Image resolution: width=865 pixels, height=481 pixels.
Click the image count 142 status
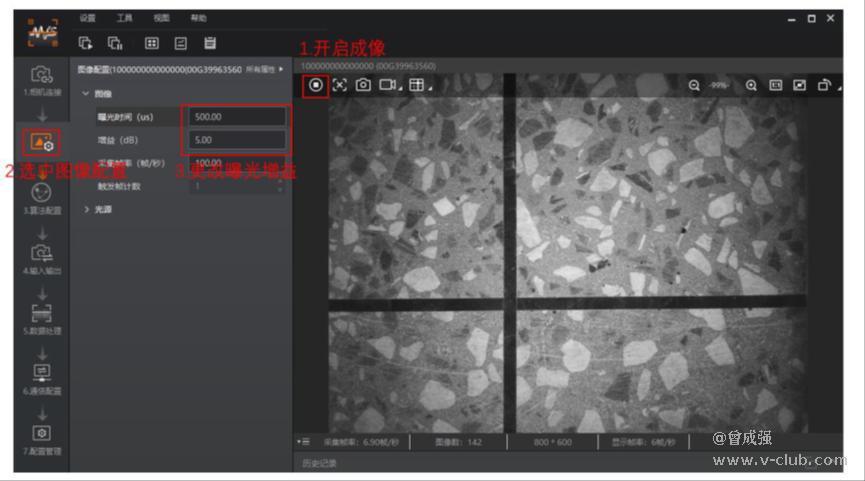[x=458, y=442]
